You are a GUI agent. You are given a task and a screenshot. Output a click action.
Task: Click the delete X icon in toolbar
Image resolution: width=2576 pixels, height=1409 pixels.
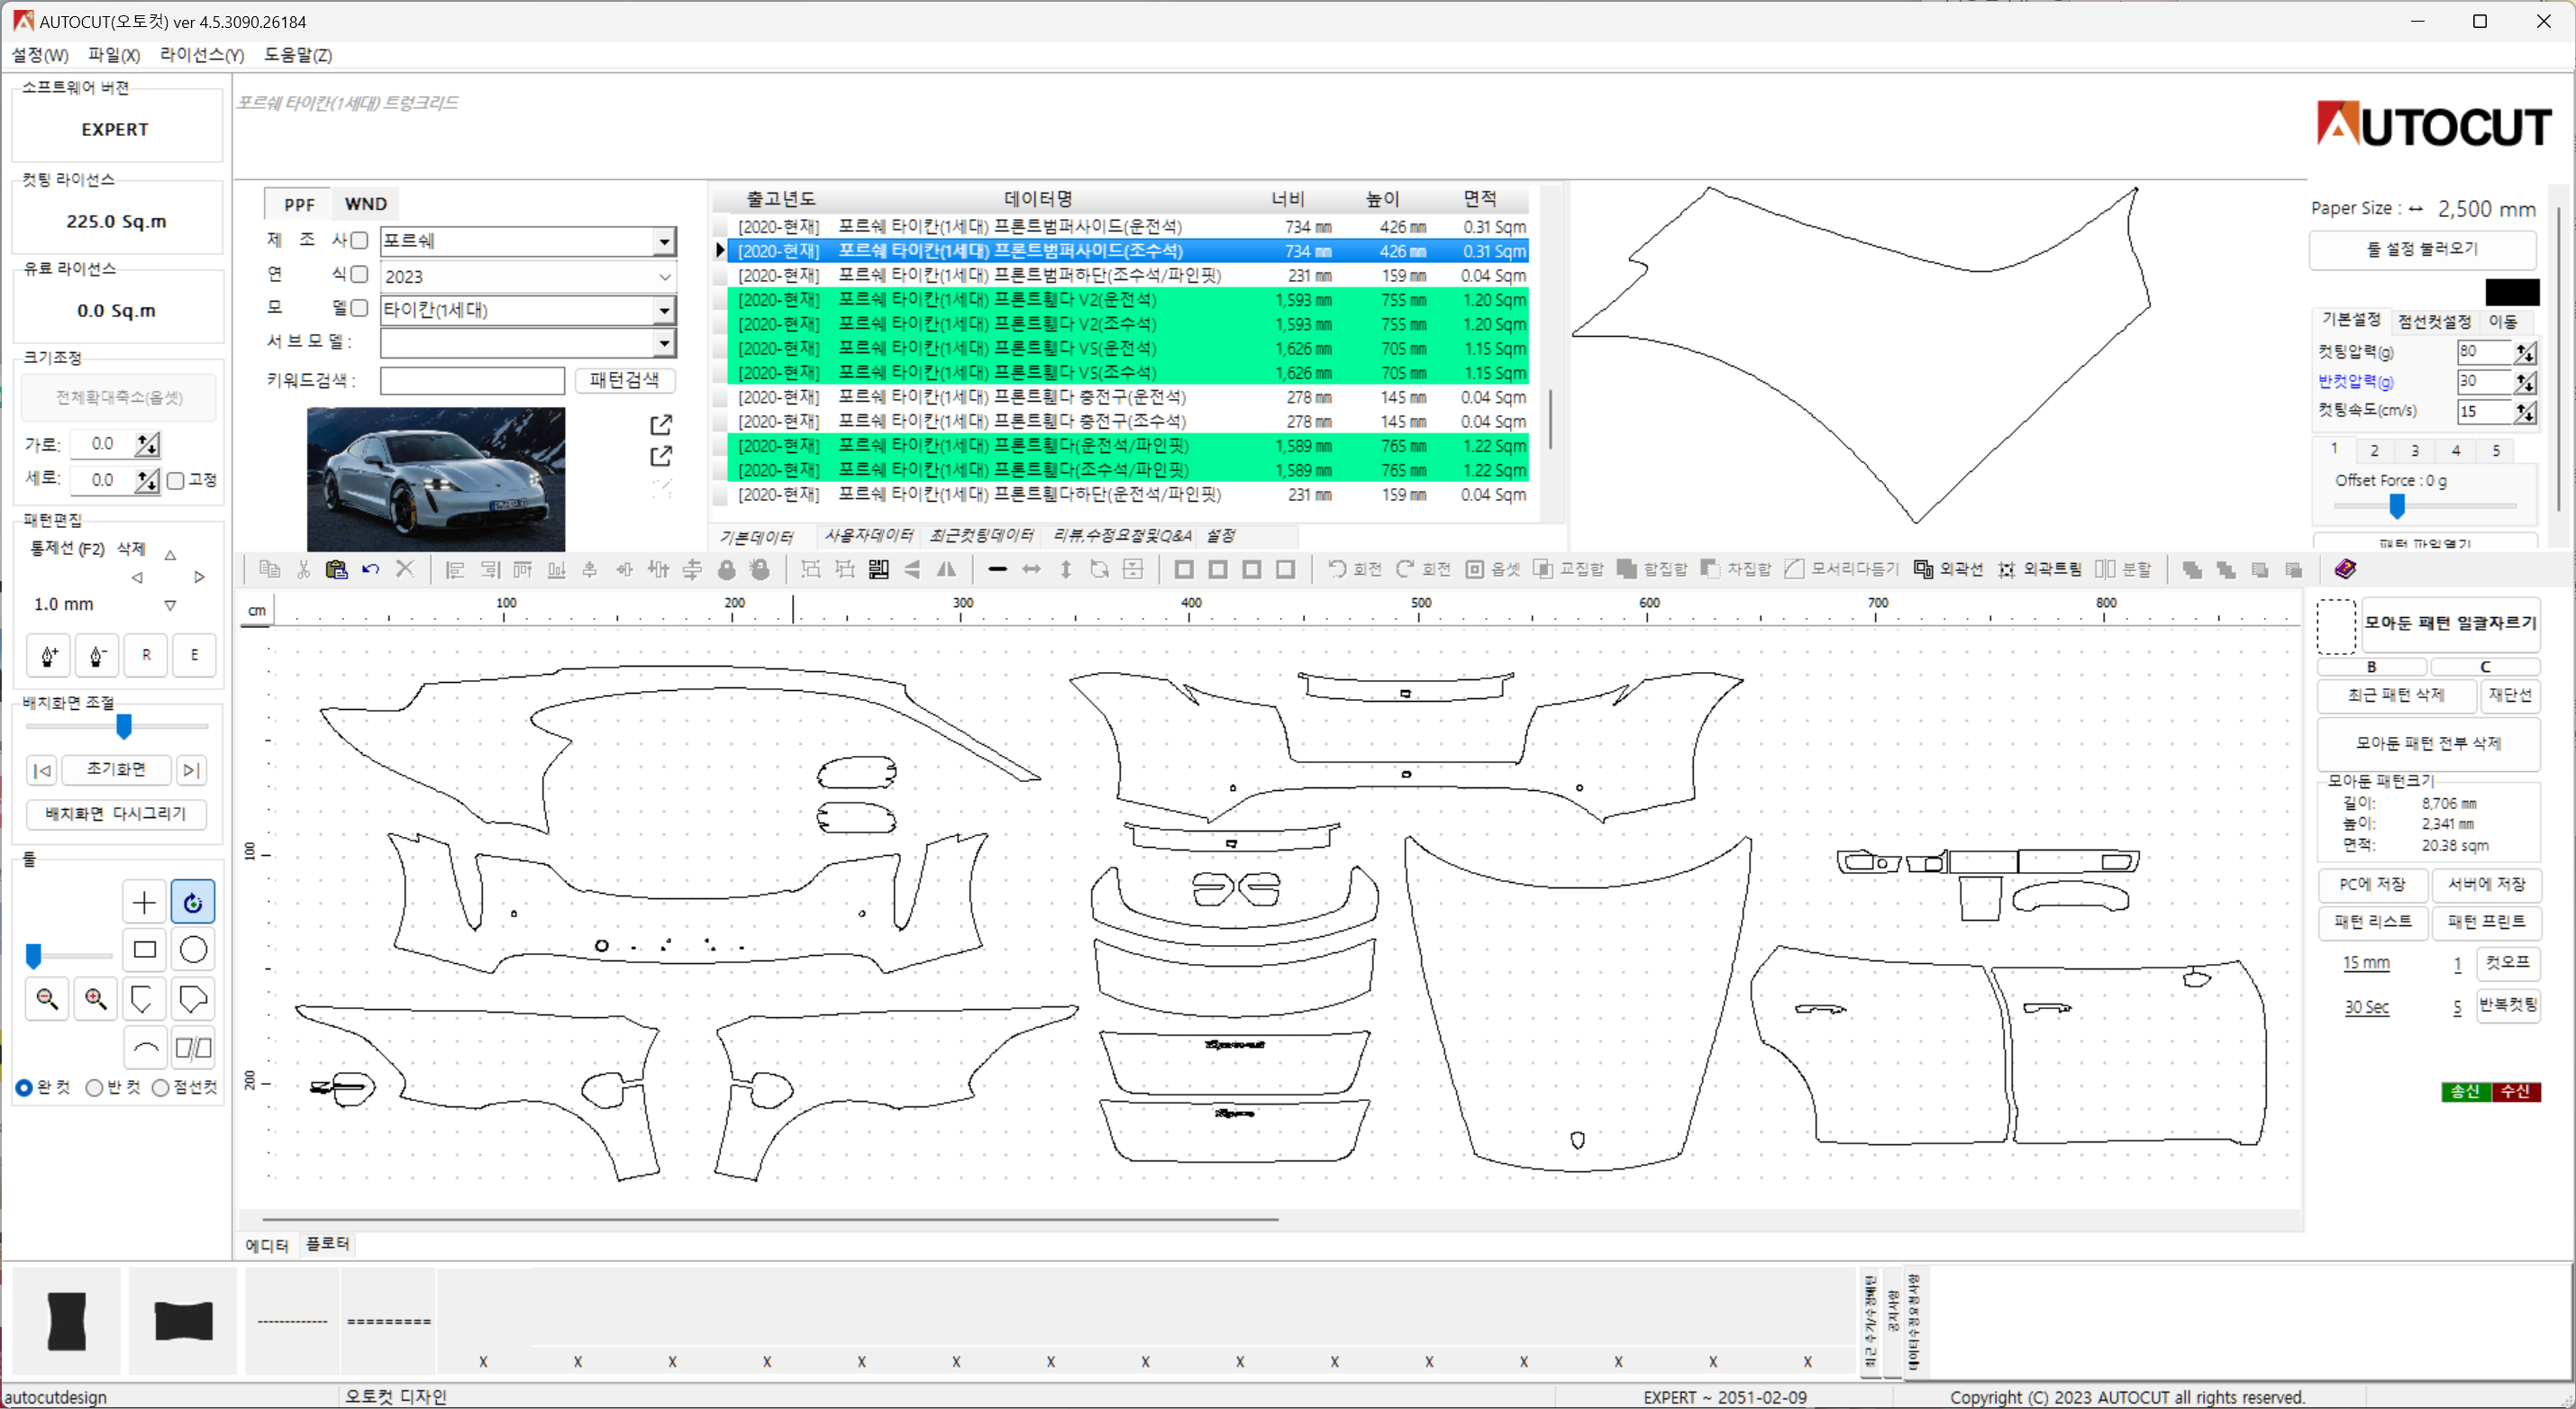pyautogui.click(x=404, y=569)
